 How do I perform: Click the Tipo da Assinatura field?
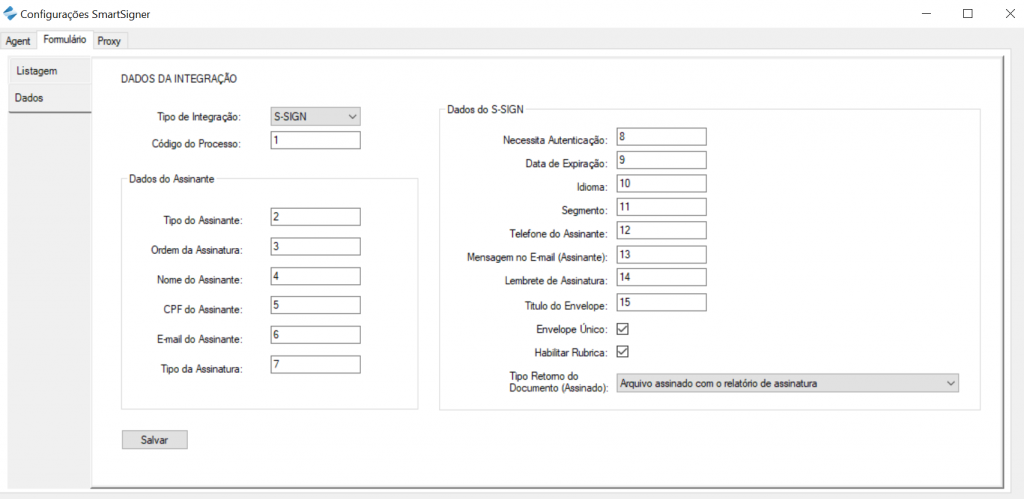click(x=315, y=364)
